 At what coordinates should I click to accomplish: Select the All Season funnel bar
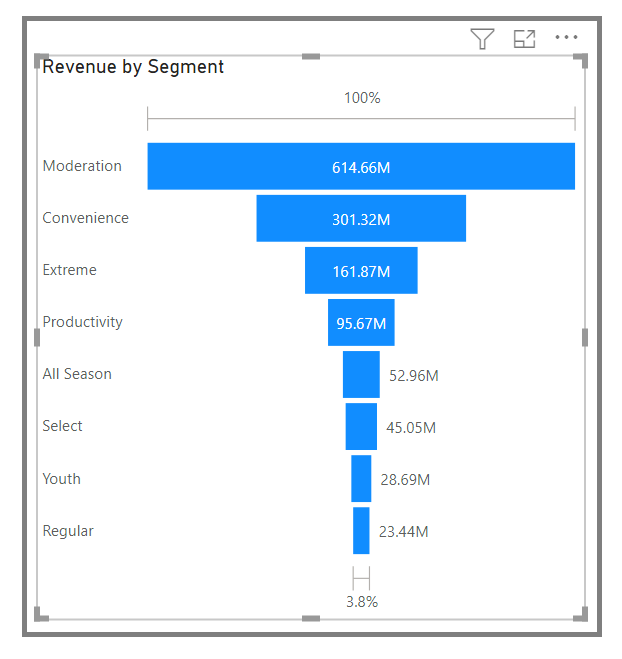pyautogui.click(x=361, y=374)
